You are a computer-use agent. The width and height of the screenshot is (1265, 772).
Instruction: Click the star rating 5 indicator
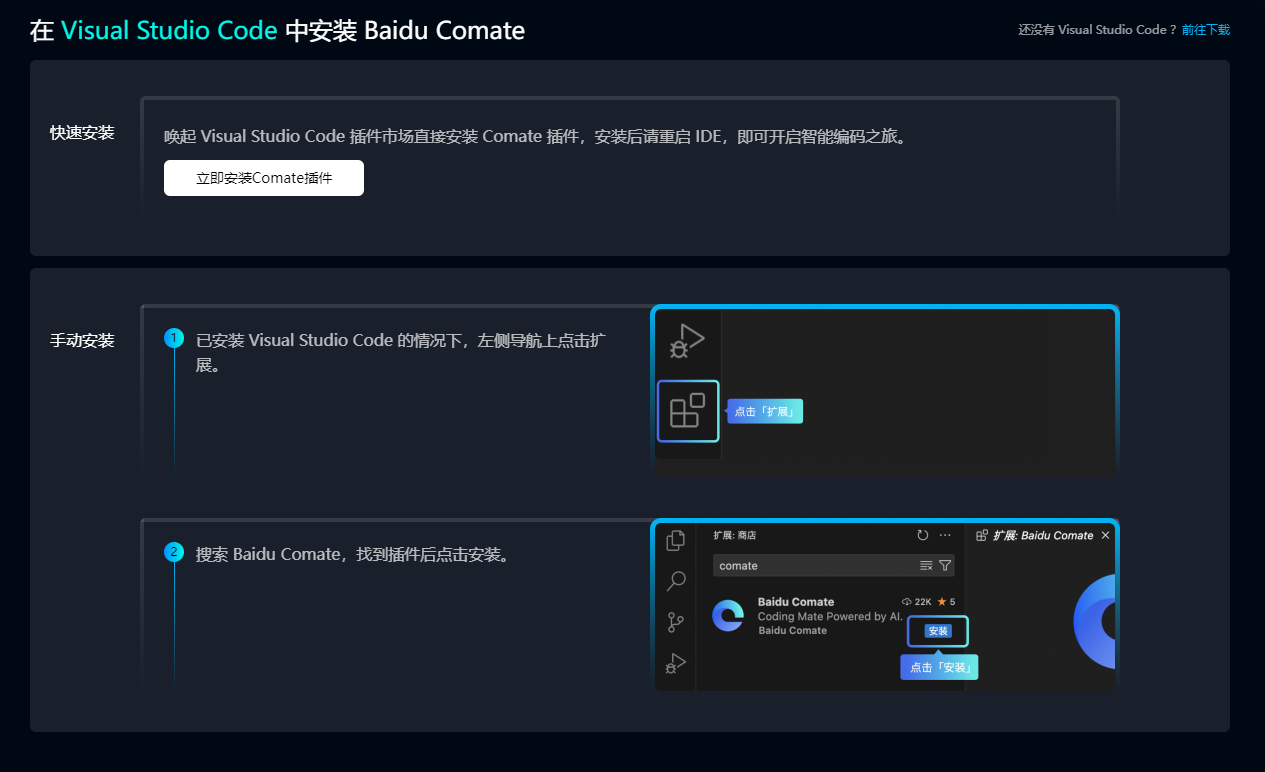(x=946, y=602)
